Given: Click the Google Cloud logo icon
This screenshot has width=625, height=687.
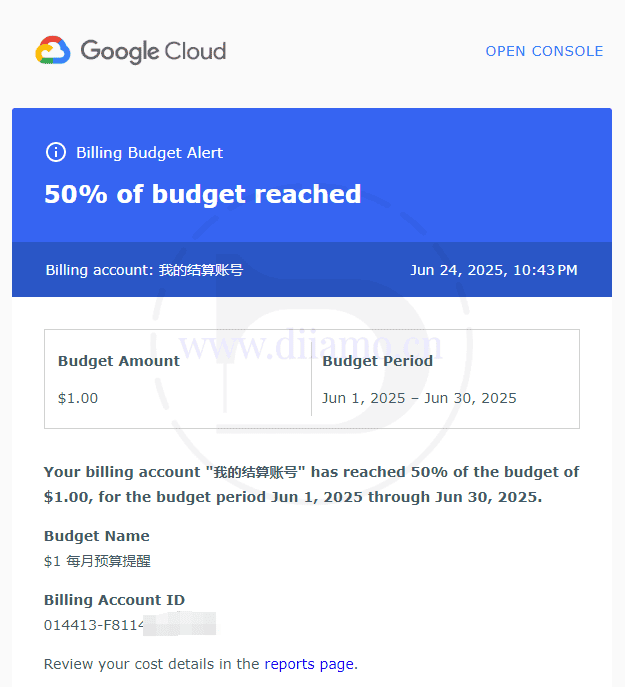Looking at the screenshot, I should click(x=52, y=51).
